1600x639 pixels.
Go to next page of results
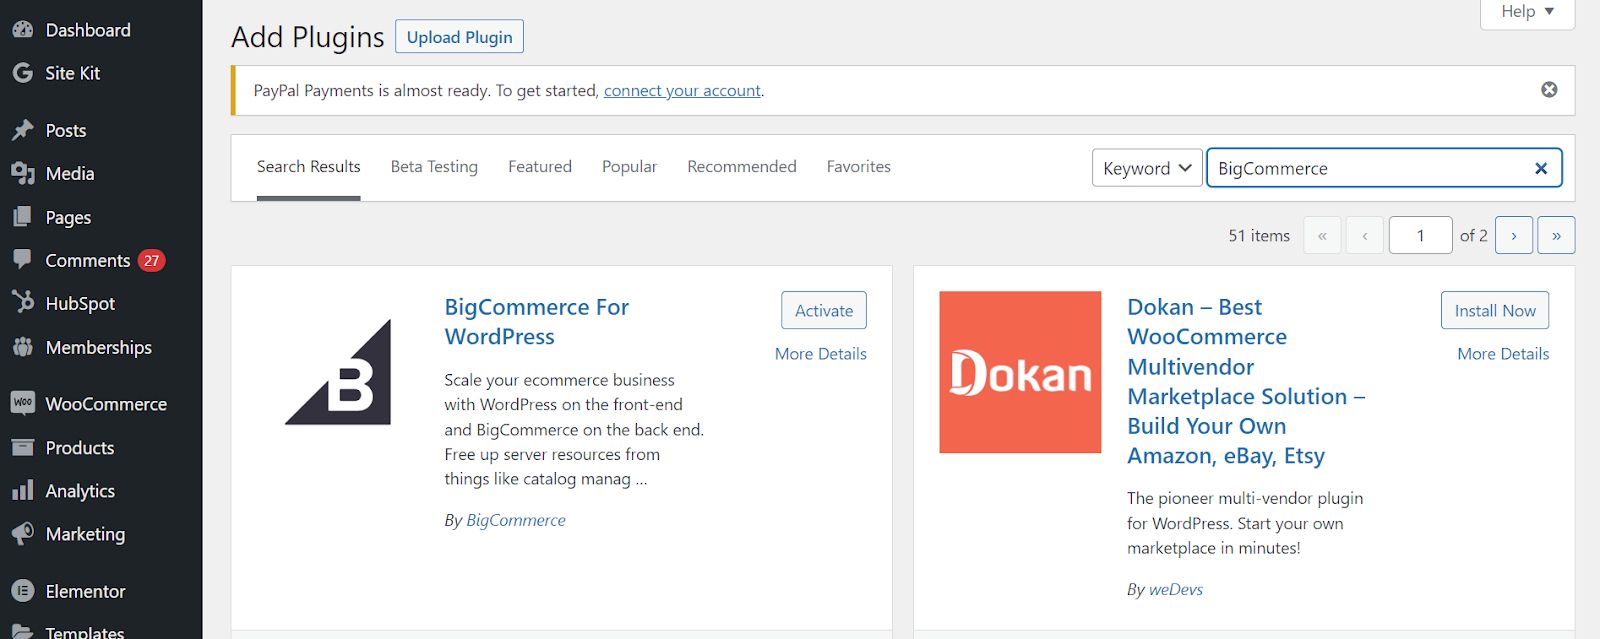1514,235
